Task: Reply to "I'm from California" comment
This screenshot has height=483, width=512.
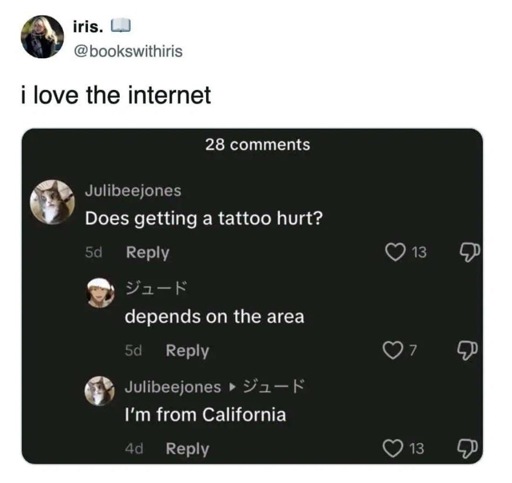Action: 187,449
